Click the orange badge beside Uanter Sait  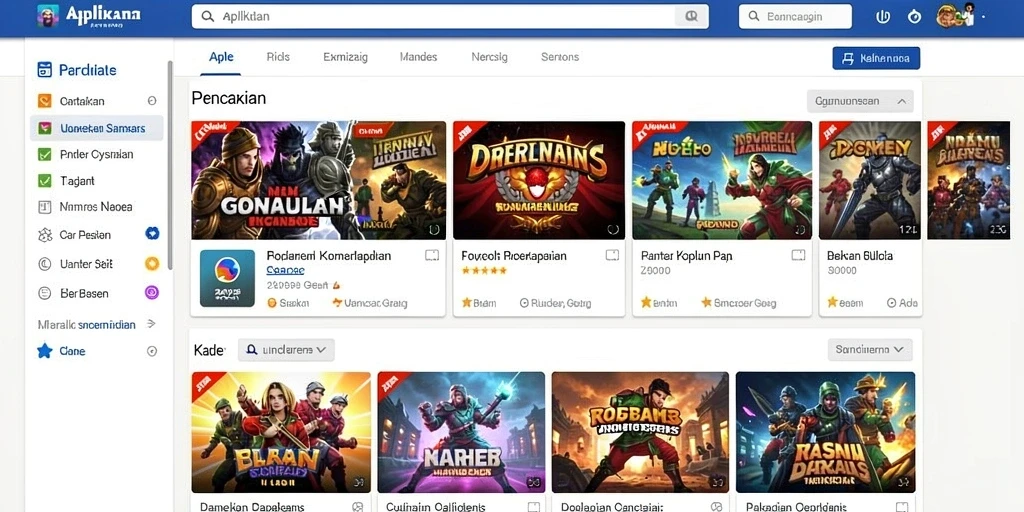pyautogui.click(x=152, y=263)
